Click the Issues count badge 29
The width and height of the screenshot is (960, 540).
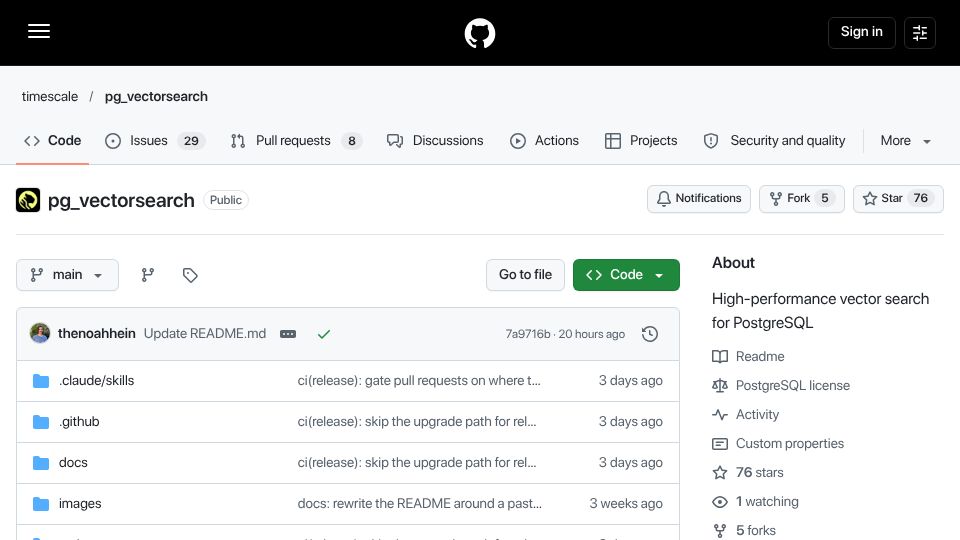click(191, 141)
